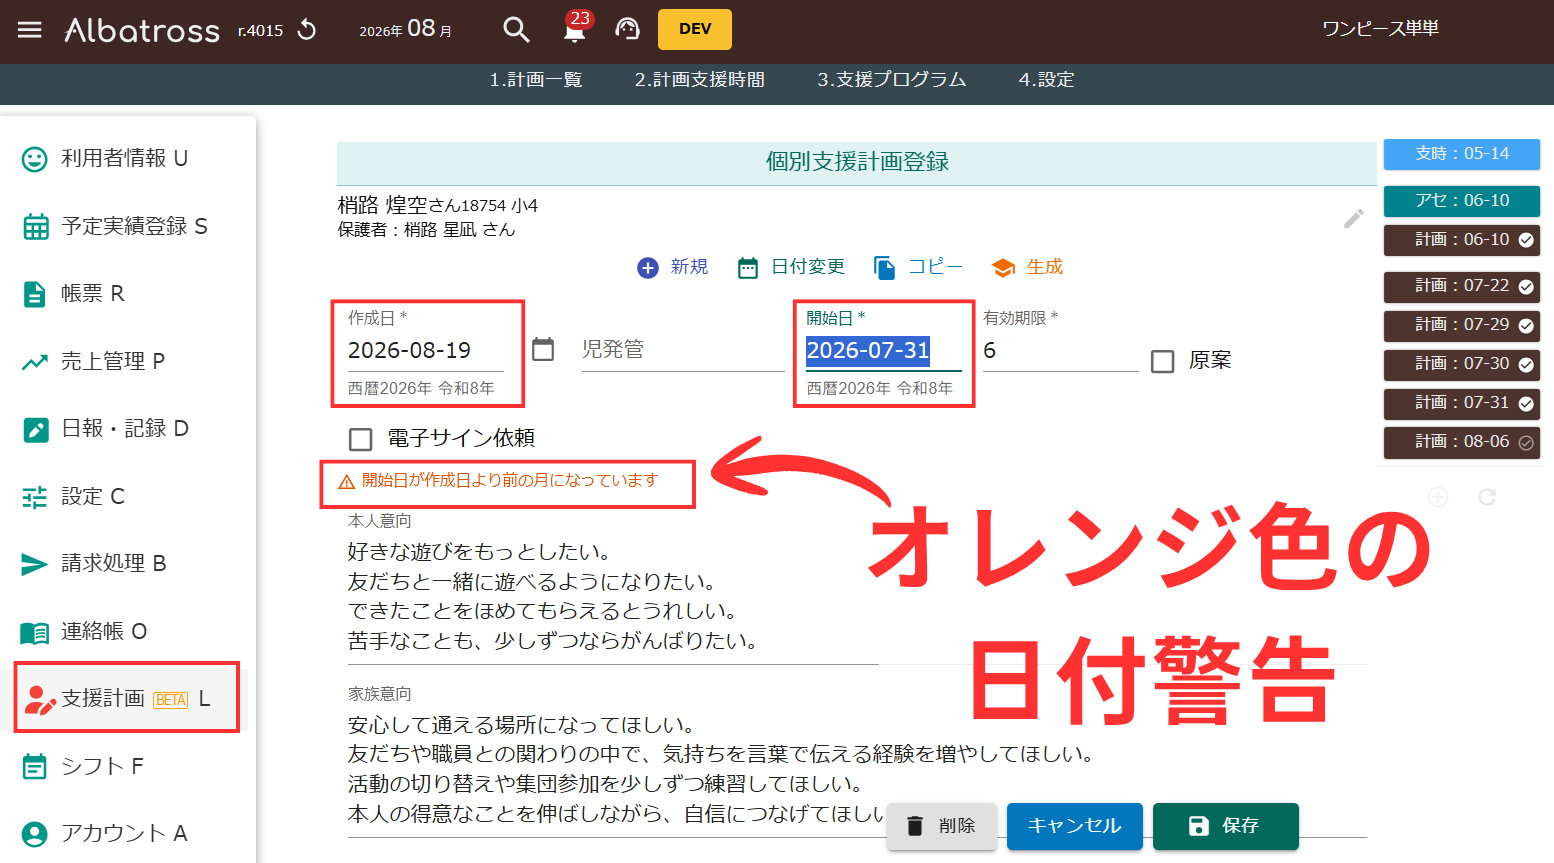Select the 計画：07-22 chip
This screenshot has width=1554, height=863.
[x=1461, y=286]
